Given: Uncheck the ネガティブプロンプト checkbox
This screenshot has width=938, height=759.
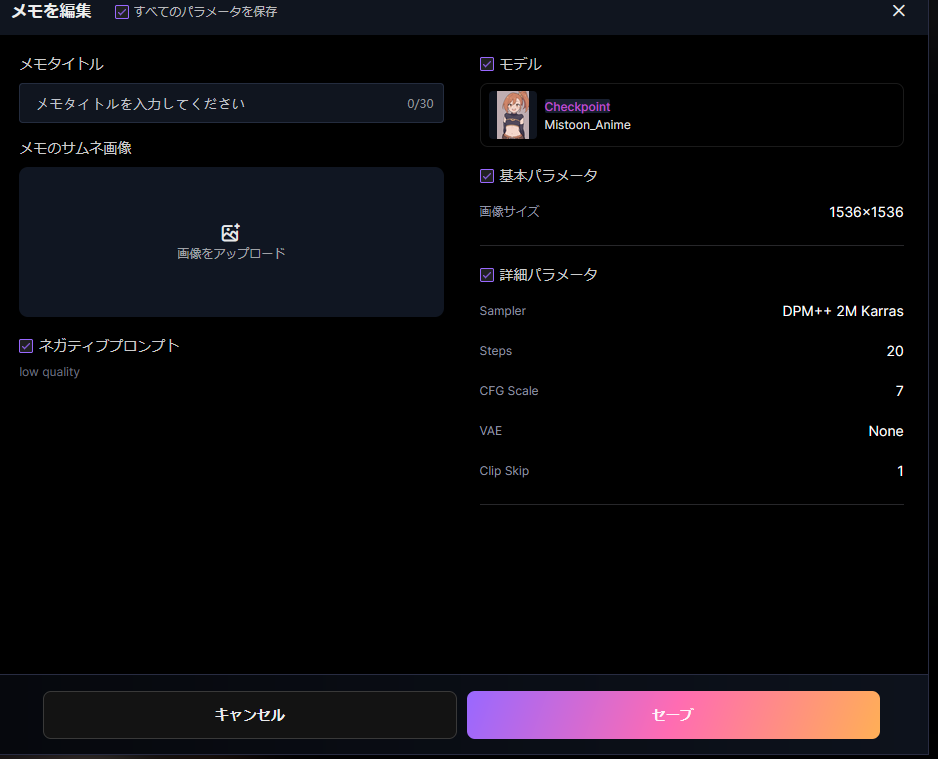Looking at the screenshot, I should 26,346.
